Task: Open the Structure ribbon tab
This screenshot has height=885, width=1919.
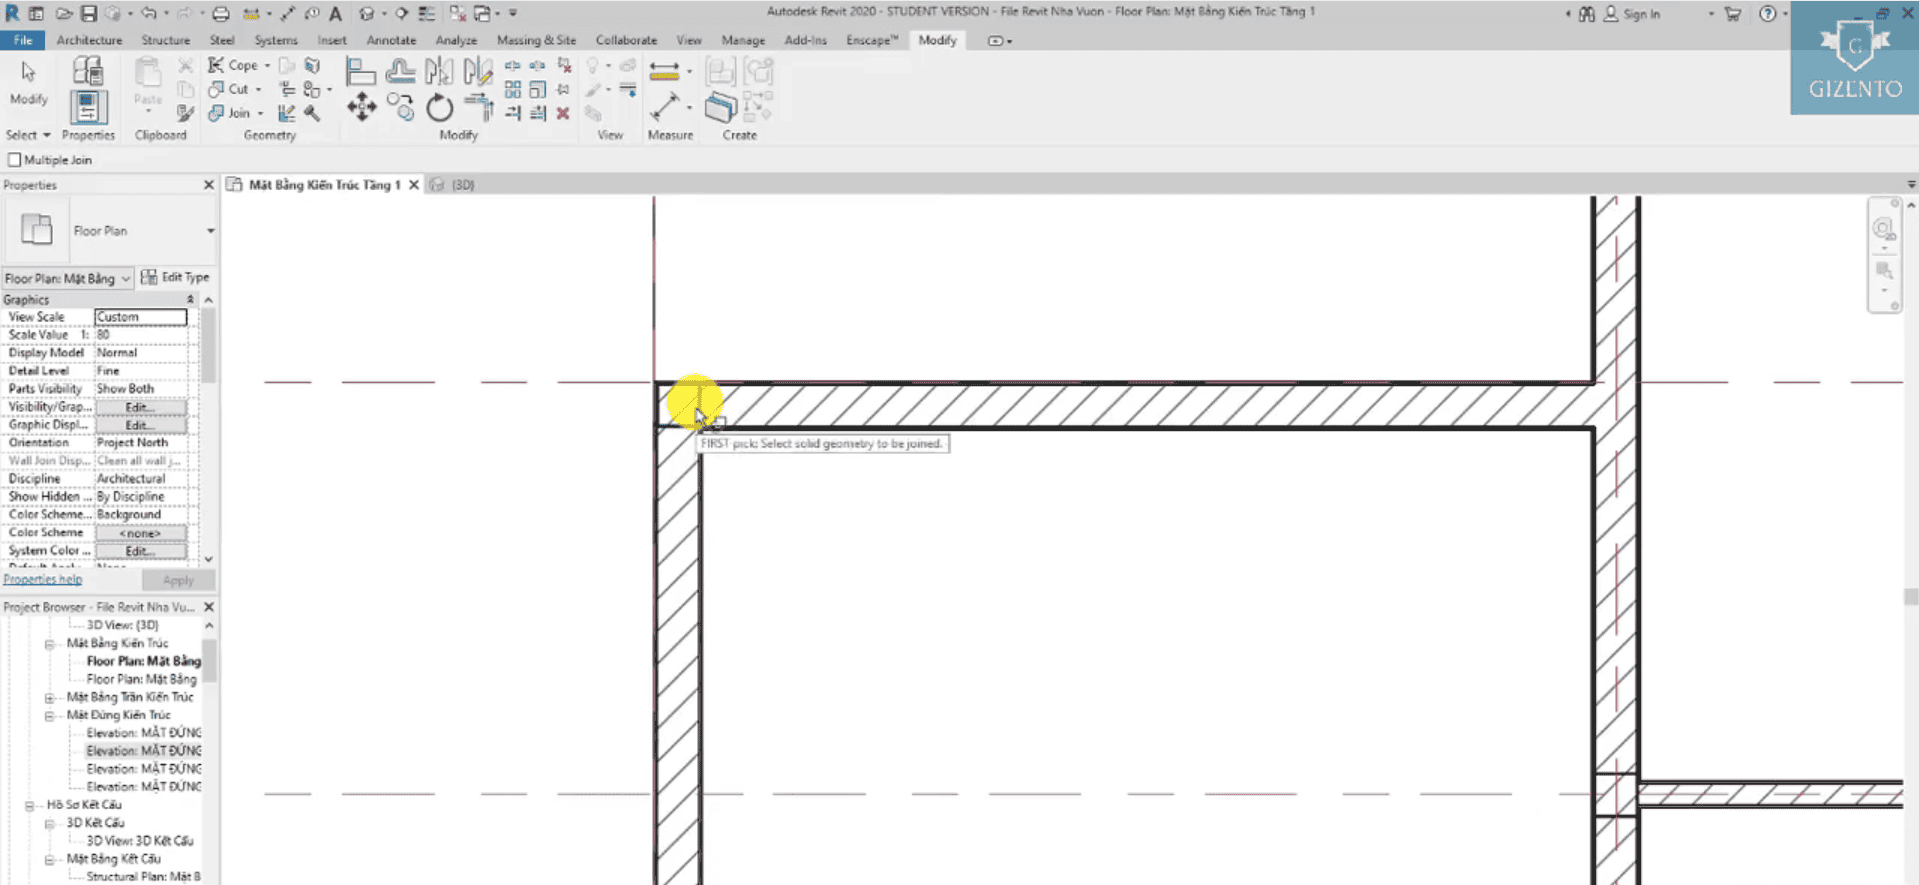Action: pos(165,40)
